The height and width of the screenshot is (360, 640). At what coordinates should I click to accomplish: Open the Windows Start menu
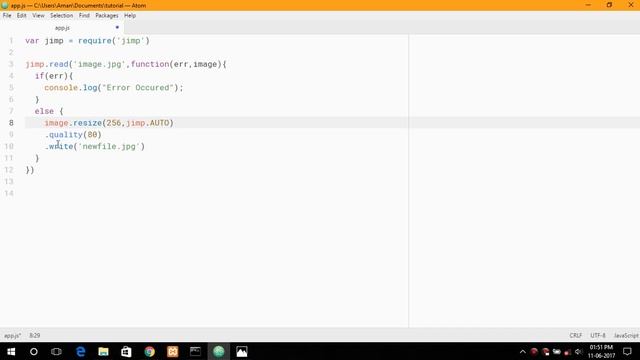pyautogui.click(x=11, y=351)
